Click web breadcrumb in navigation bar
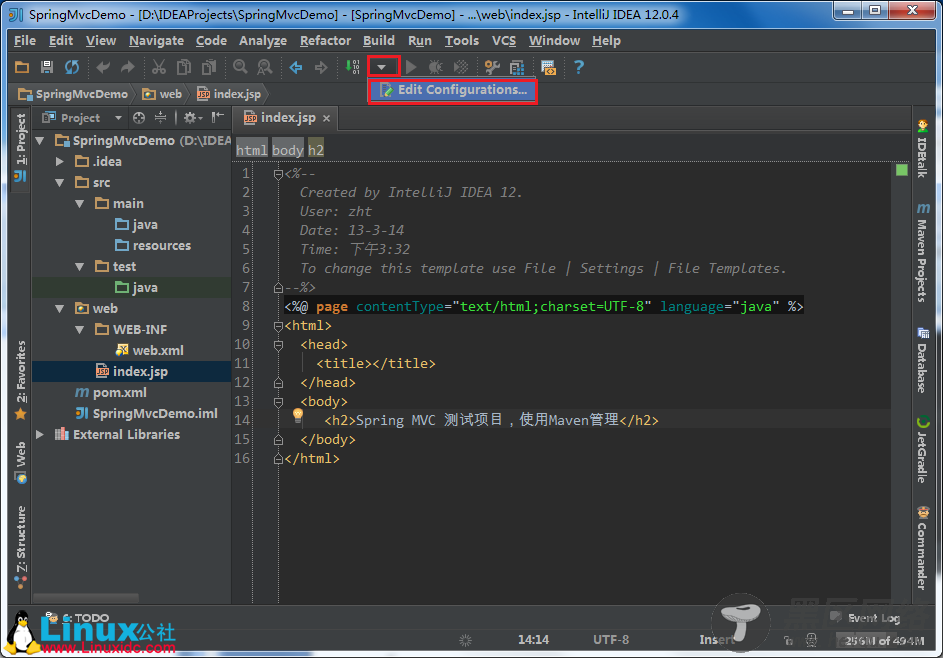Screen dimensions: 943x658 [x=162, y=94]
